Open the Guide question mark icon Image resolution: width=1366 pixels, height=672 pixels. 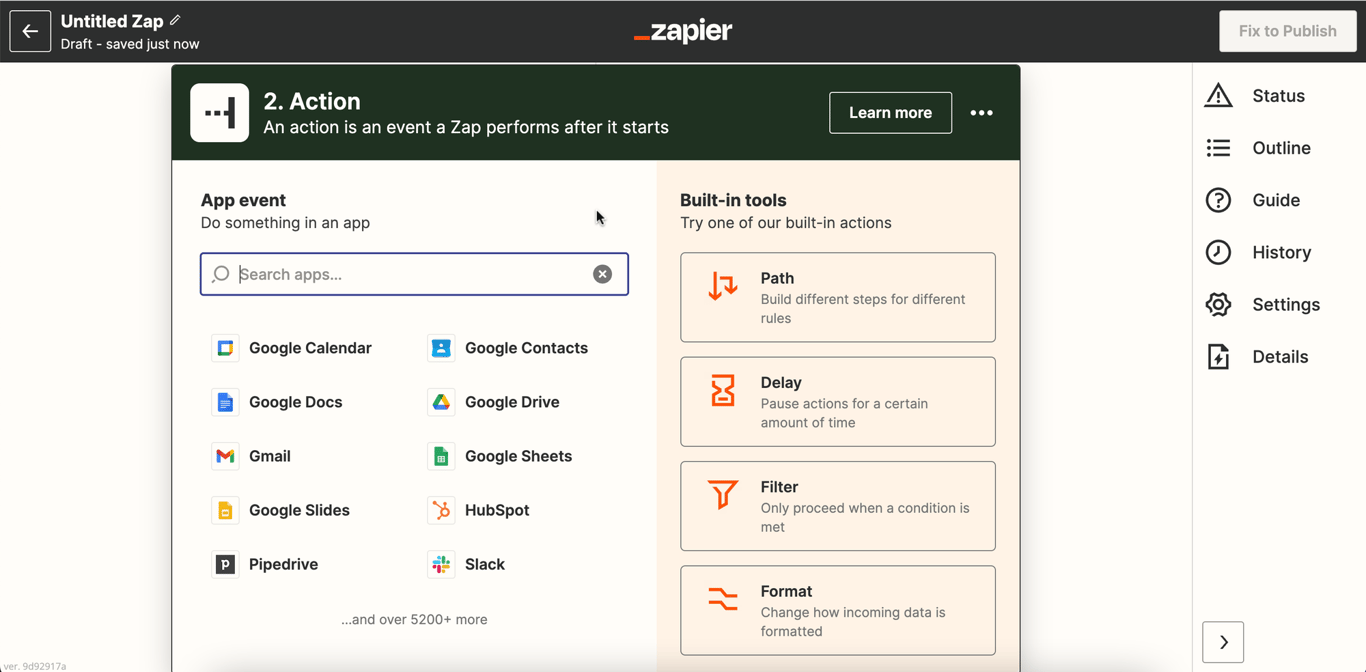[x=1218, y=200]
